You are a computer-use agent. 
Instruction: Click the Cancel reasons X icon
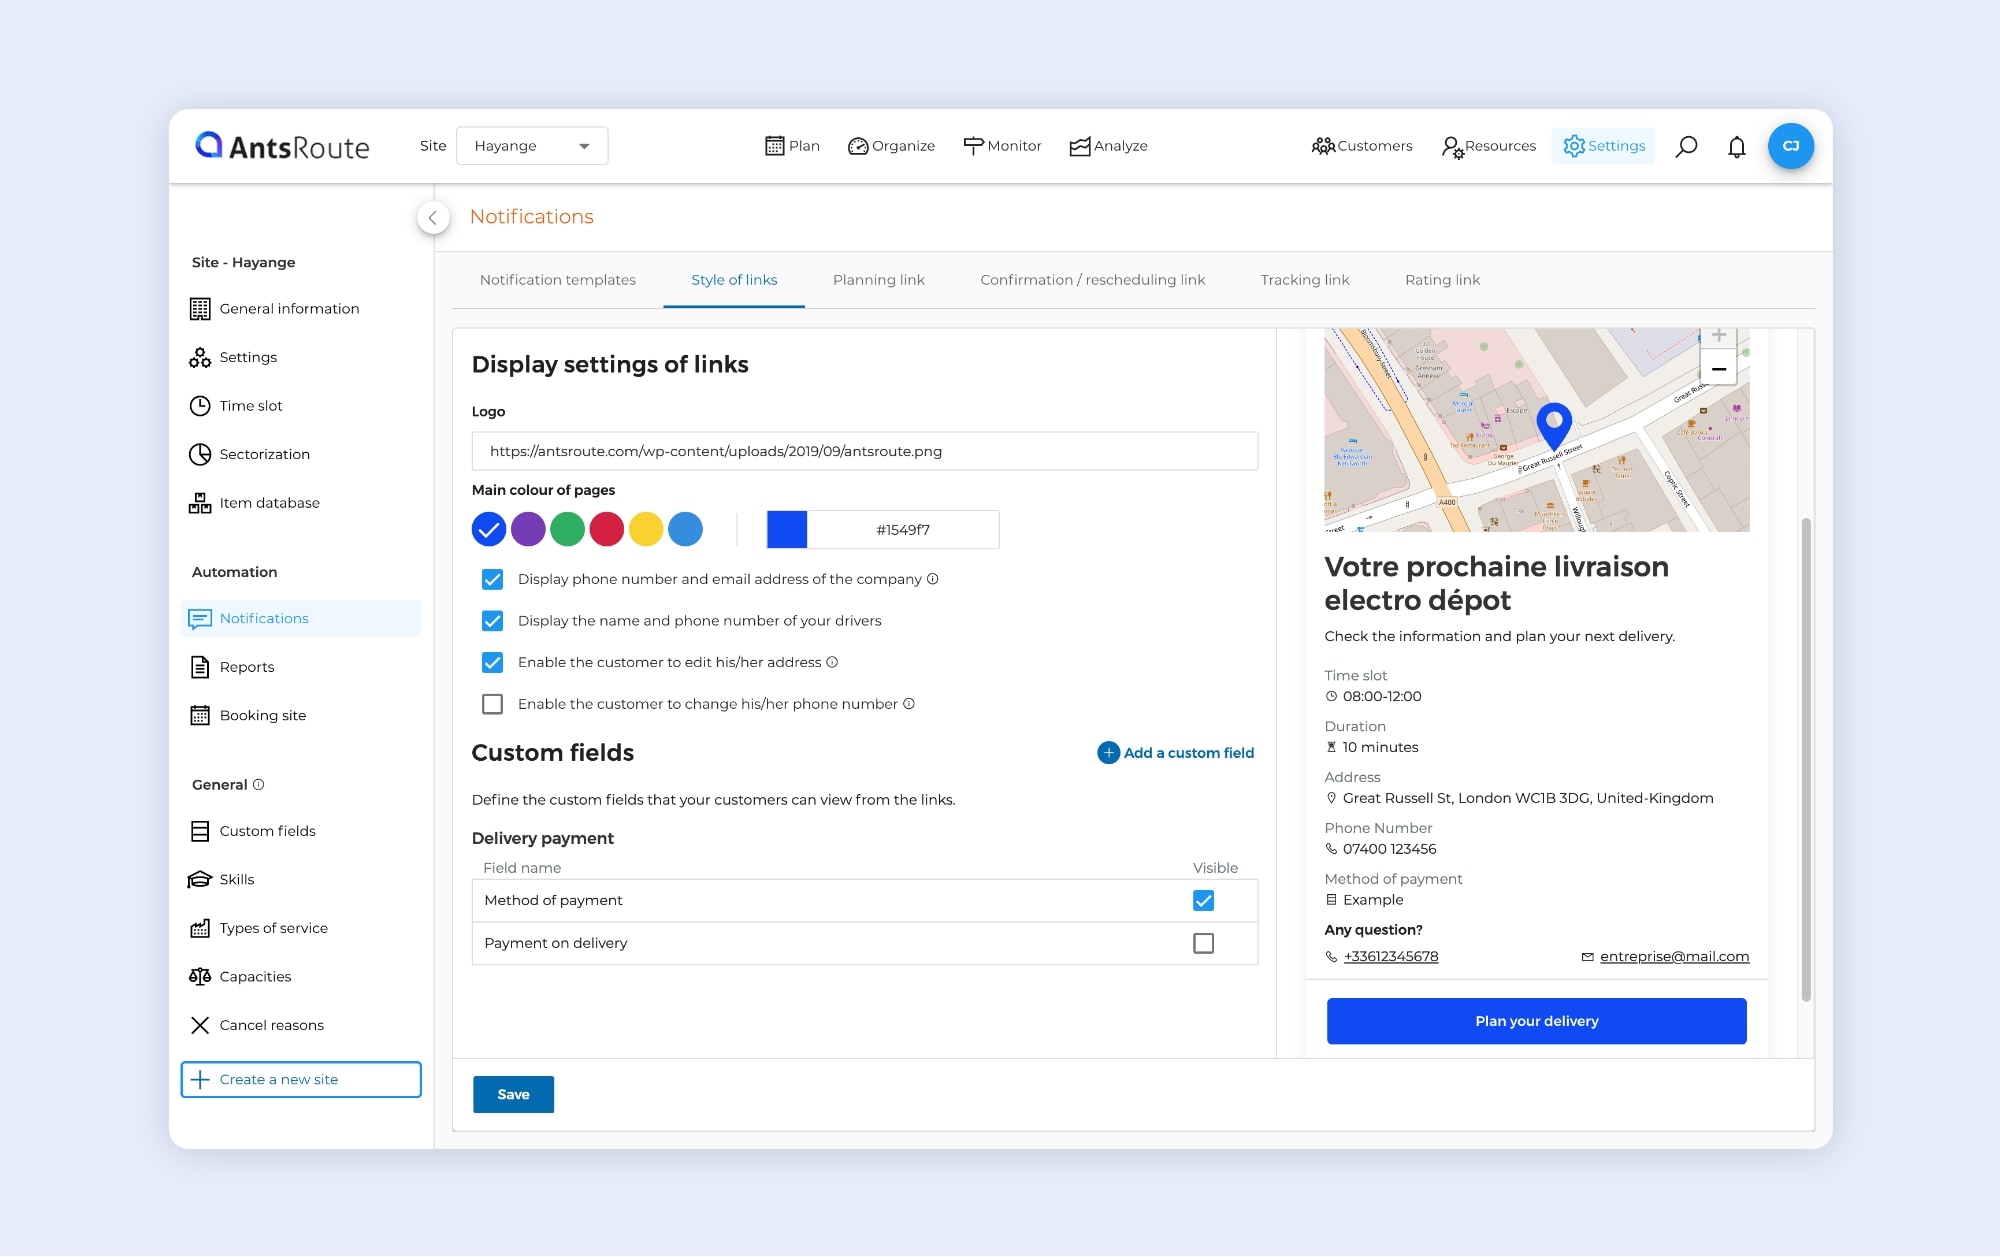(x=200, y=1025)
